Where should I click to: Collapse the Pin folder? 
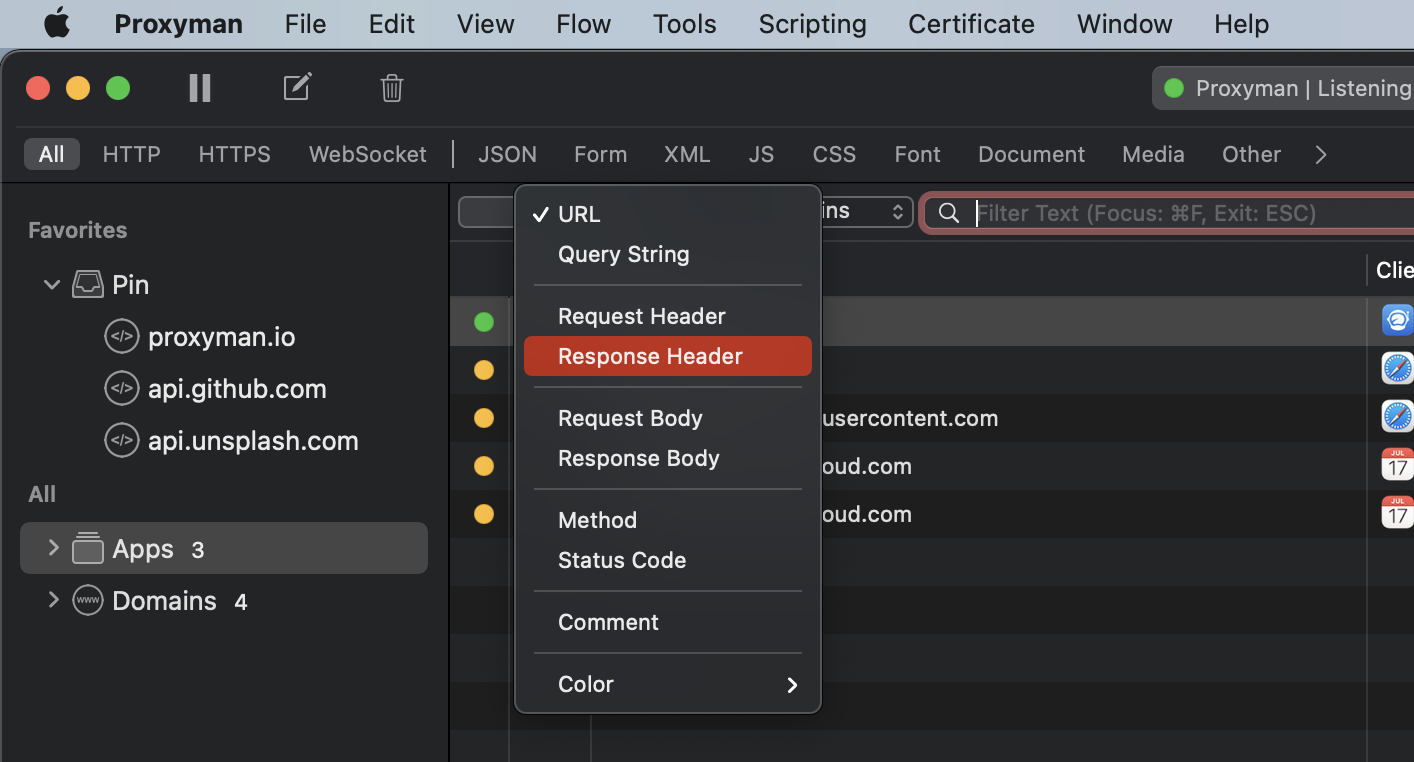click(x=52, y=285)
